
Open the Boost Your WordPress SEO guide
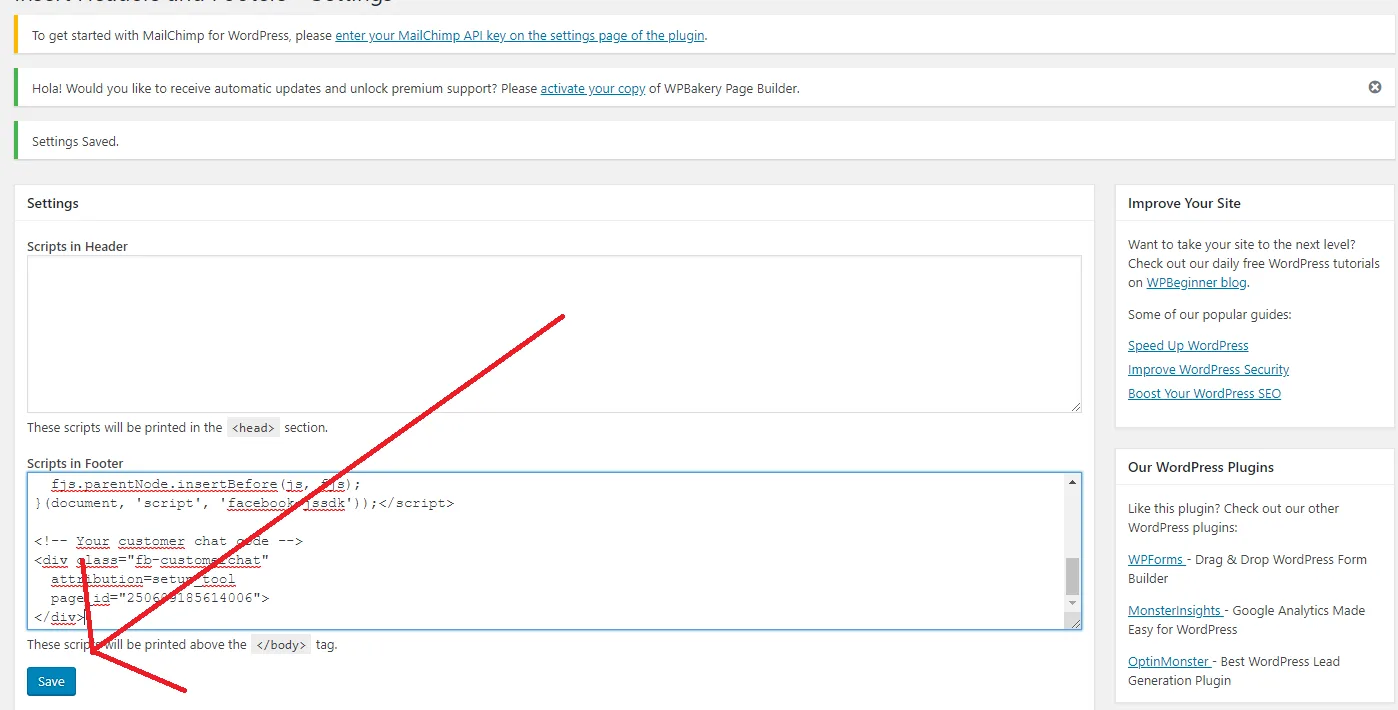click(x=1204, y=393)
